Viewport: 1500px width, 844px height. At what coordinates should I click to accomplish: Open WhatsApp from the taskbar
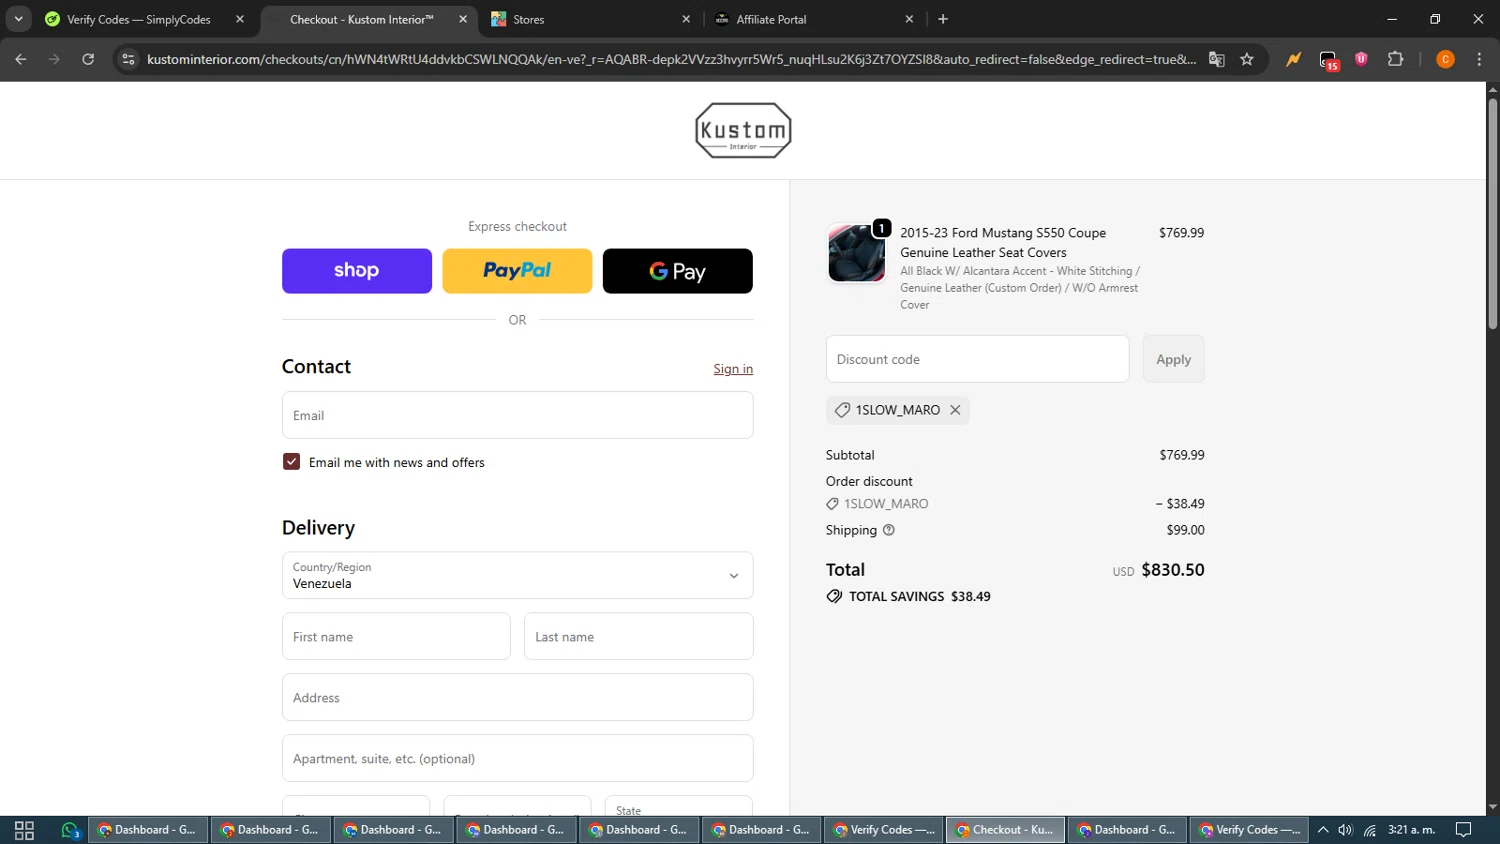(x=70, y=830)
